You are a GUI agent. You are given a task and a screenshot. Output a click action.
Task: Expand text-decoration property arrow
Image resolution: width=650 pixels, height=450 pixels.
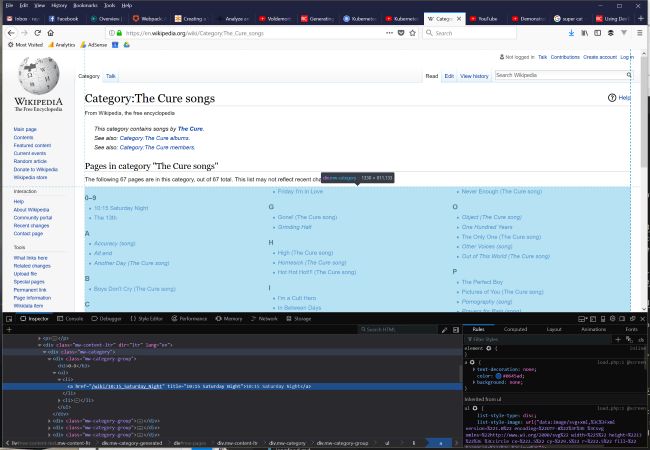pos(474,369)
